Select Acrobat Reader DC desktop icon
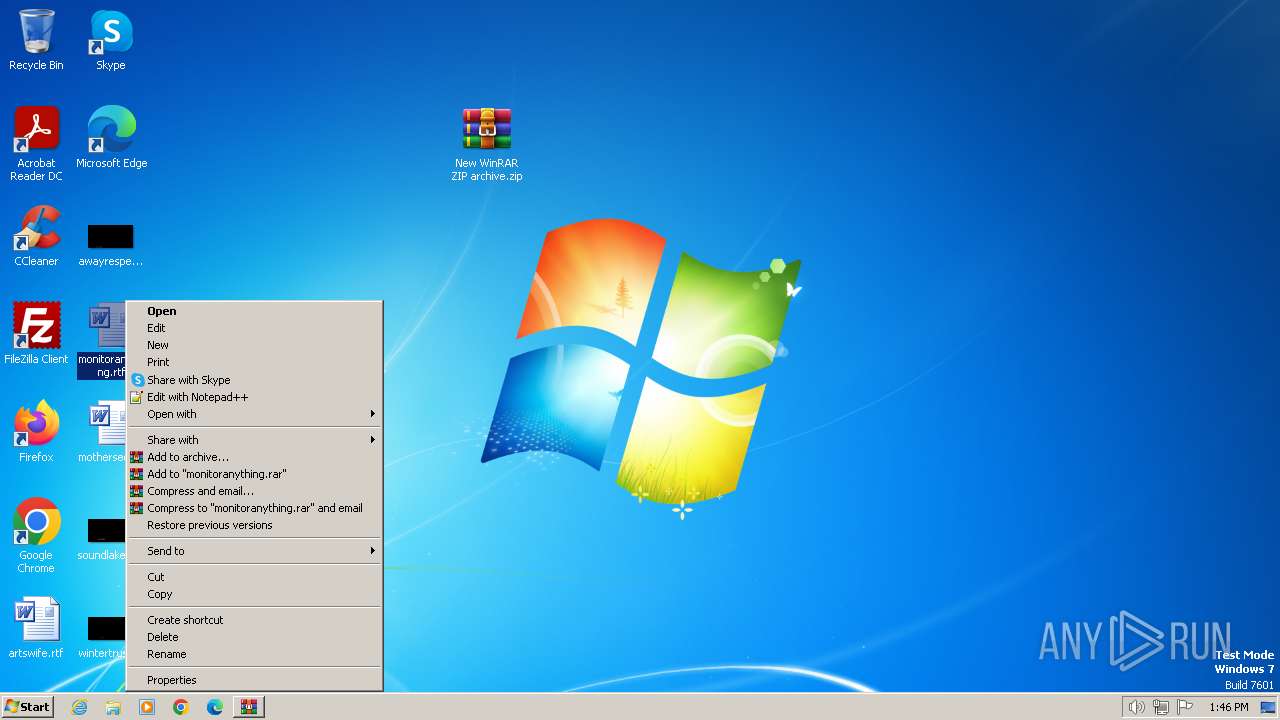 (36, 144)
